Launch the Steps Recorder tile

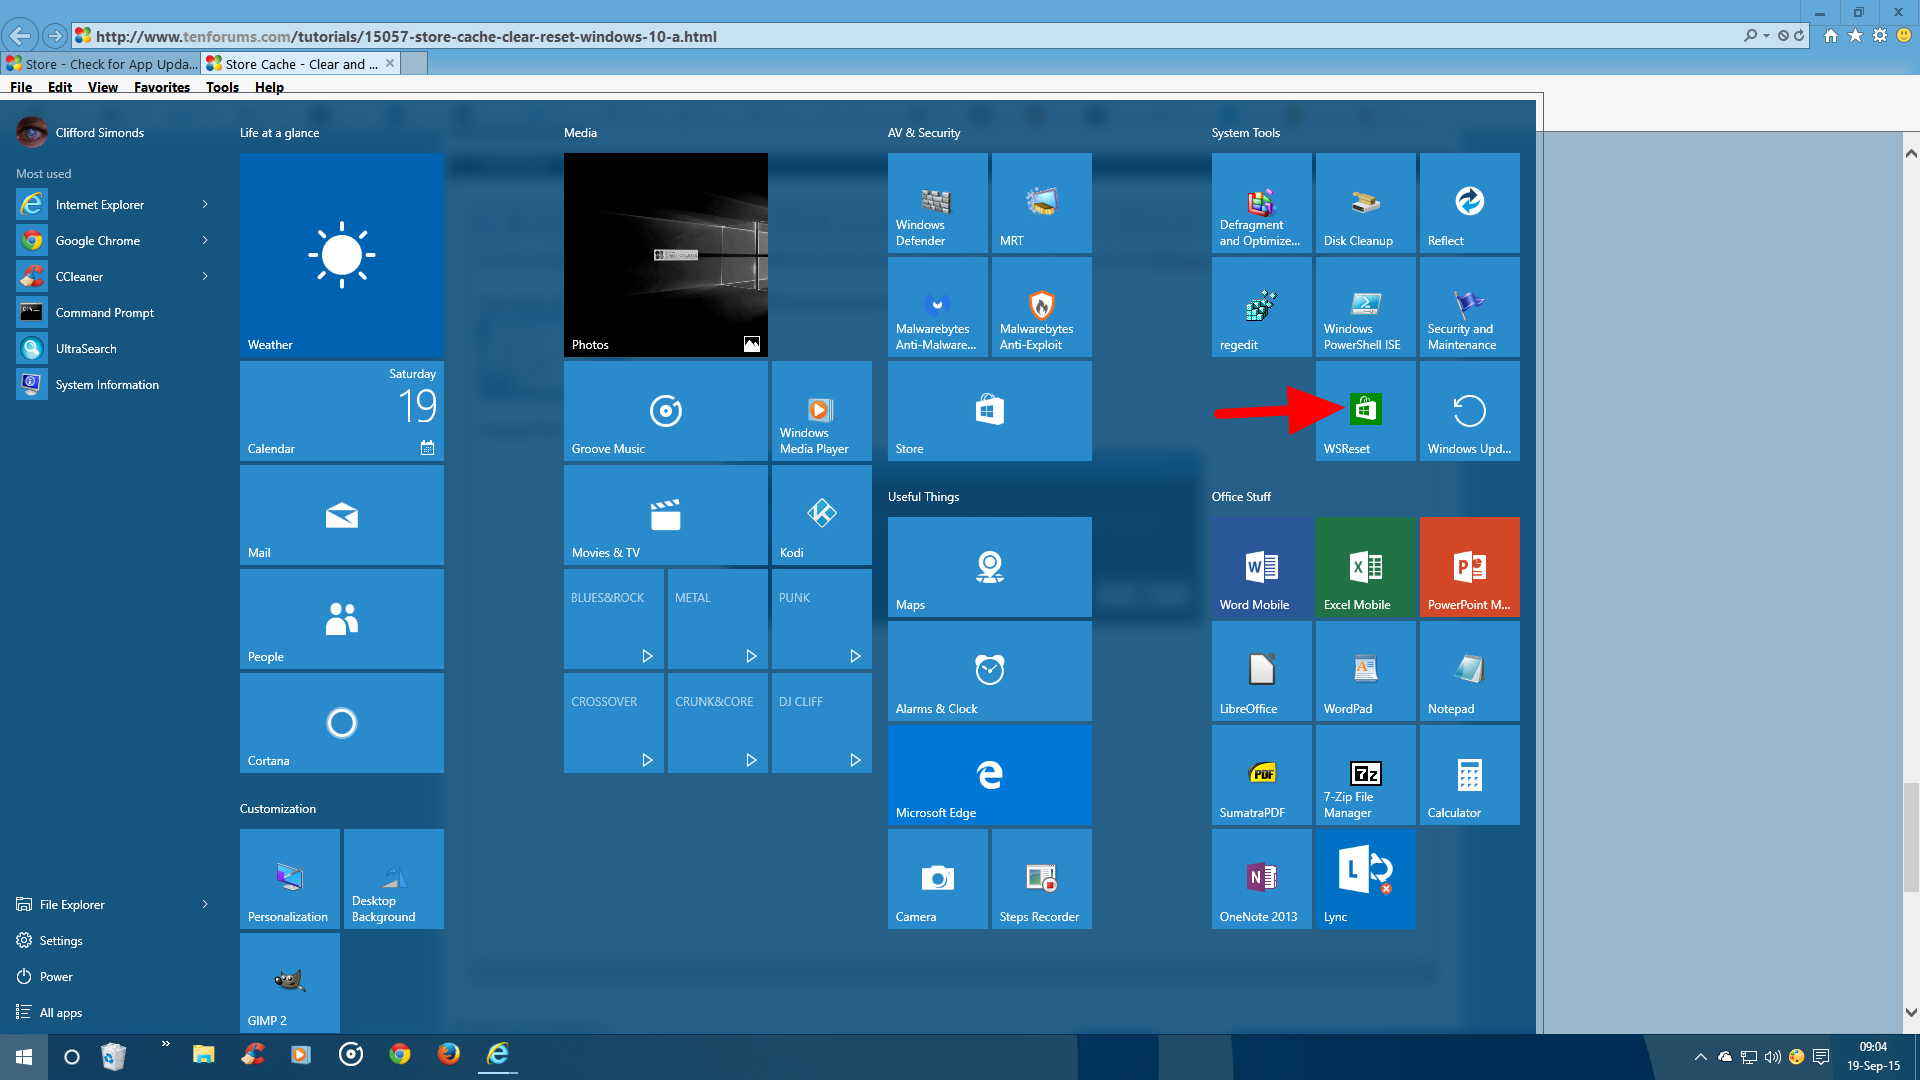[1041, 879]
